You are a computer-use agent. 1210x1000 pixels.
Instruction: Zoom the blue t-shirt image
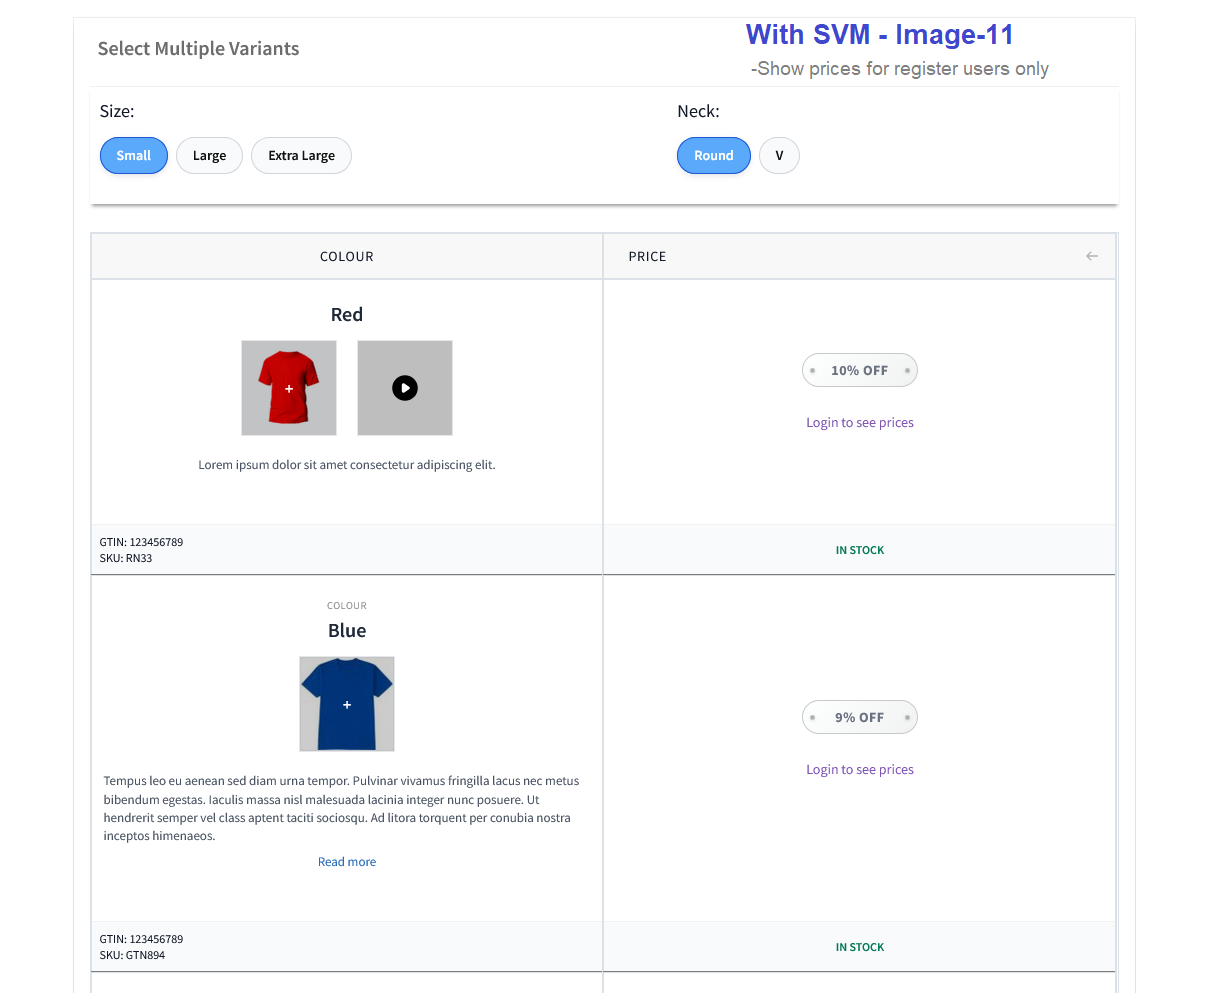click(347, 704)
